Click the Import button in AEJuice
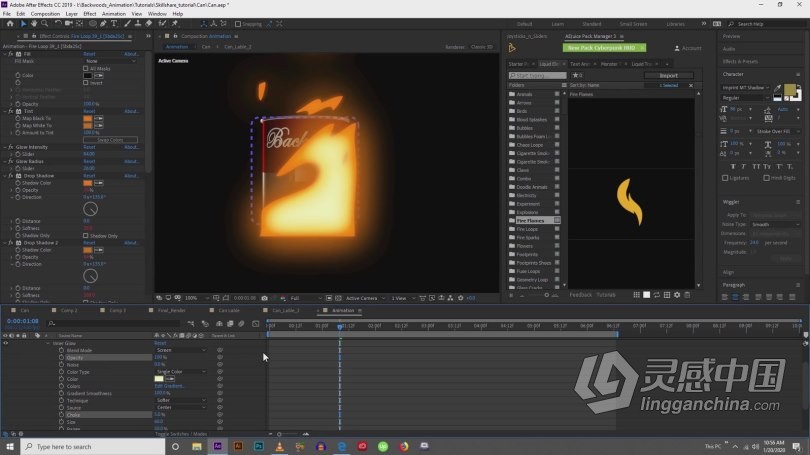This screenshot has height=455, width=810. click(x=668, y=75)
